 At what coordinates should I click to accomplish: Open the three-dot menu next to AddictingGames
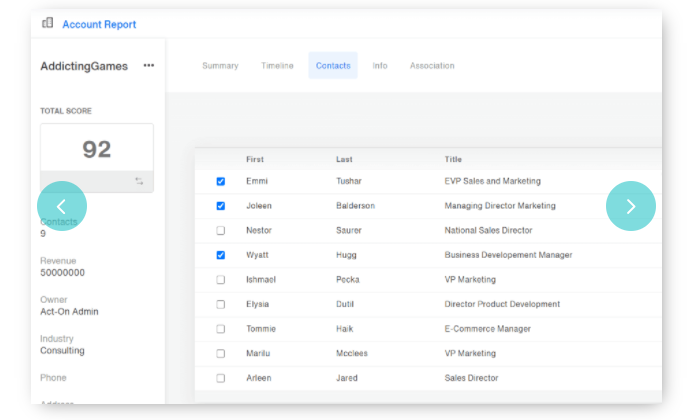(x=149, y=66)
